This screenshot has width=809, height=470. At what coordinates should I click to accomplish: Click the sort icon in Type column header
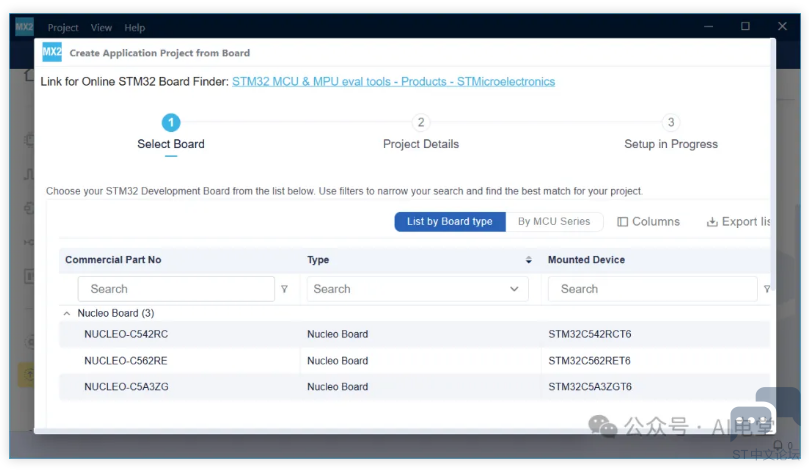(529, 260)
